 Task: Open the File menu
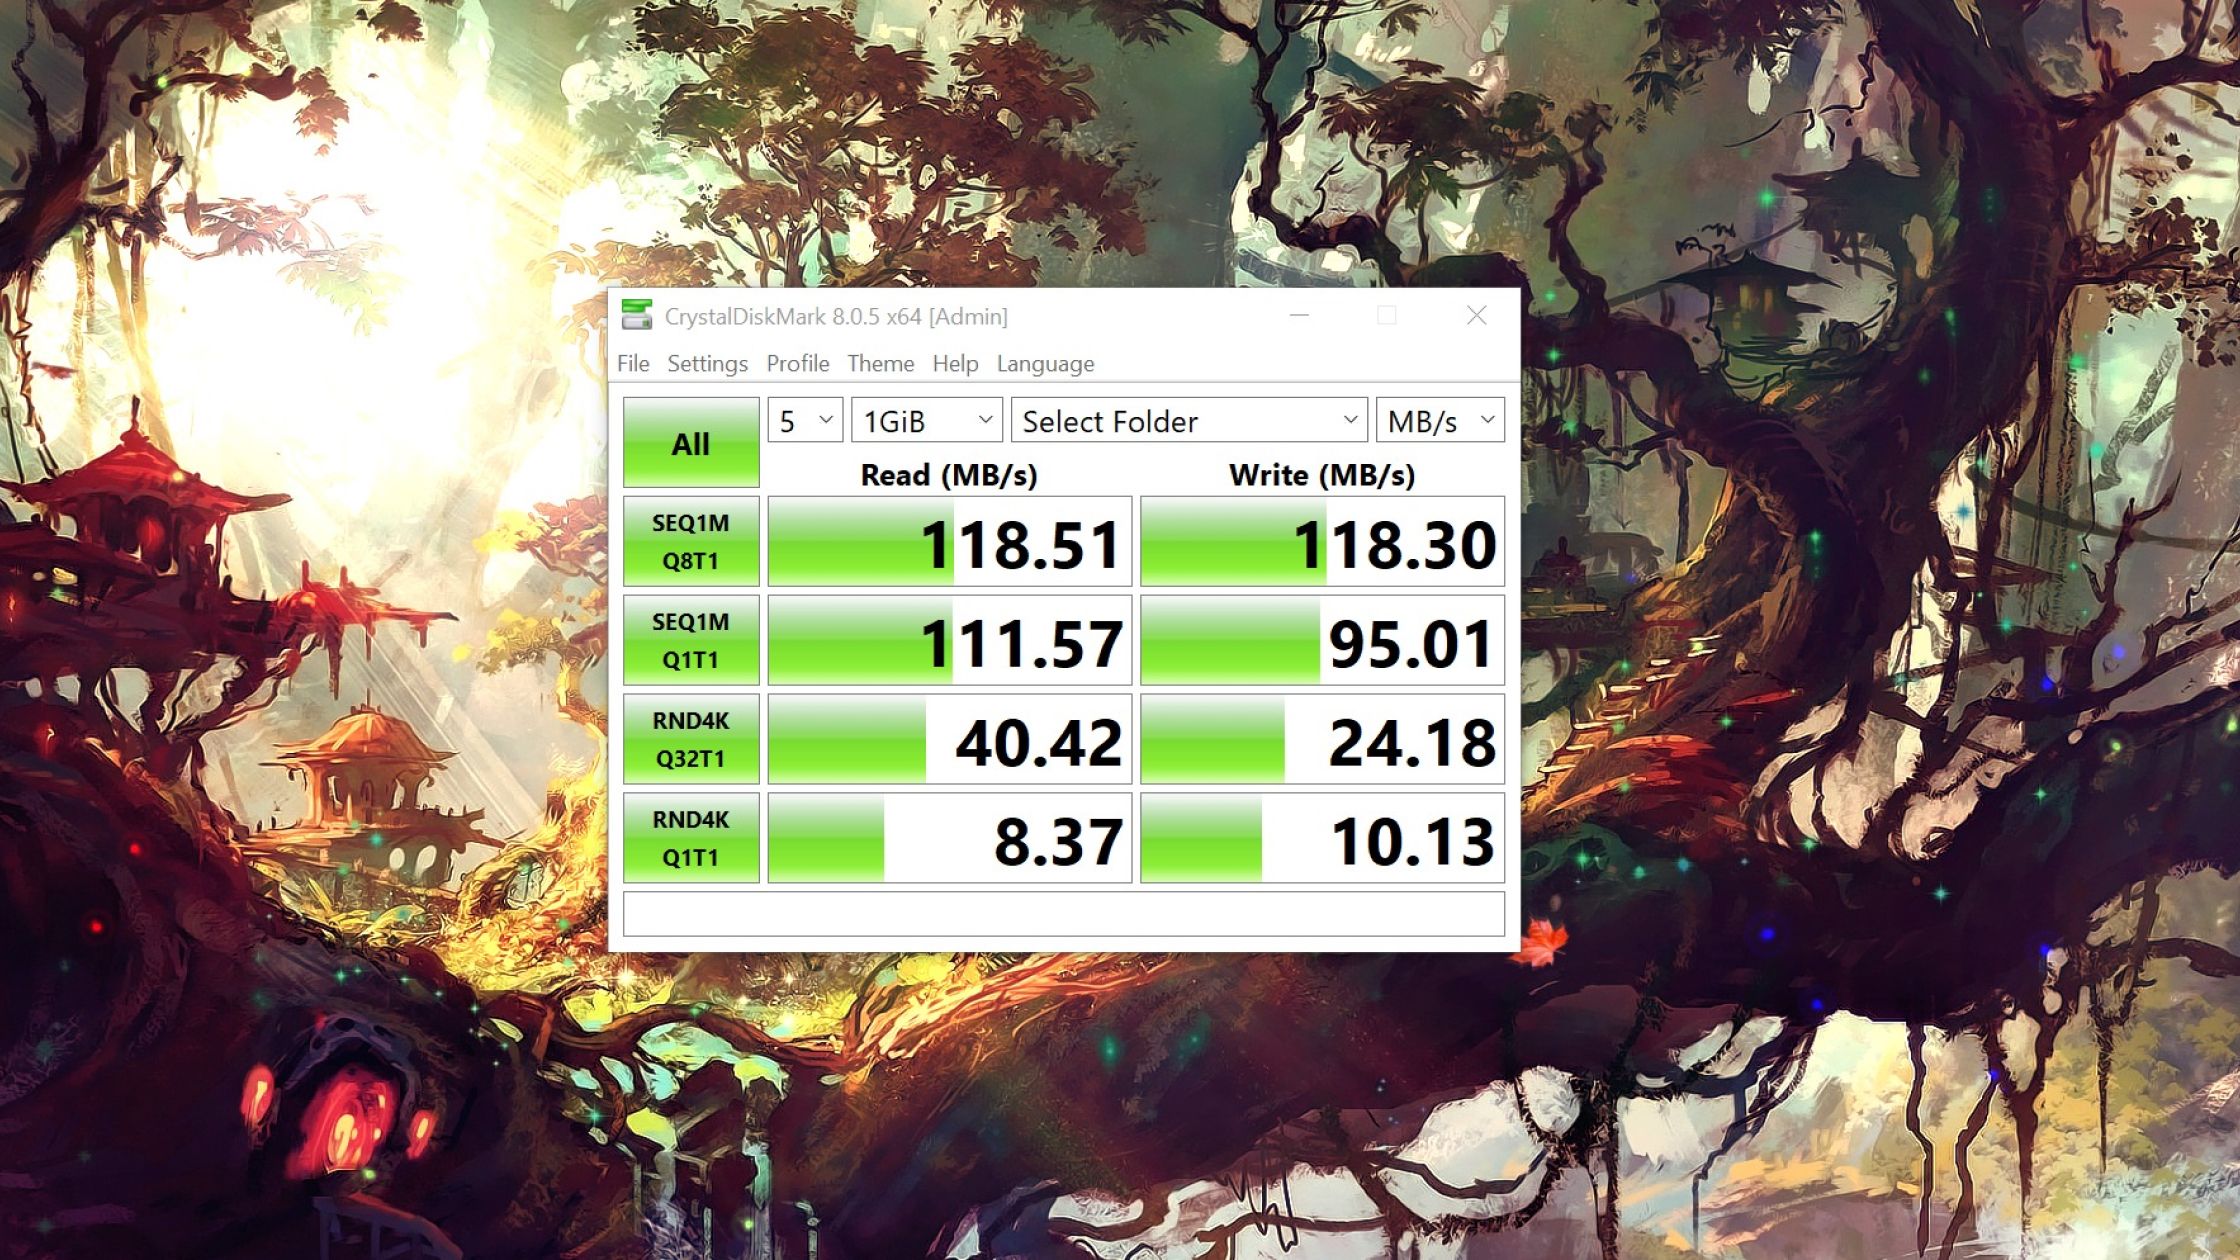pyautogui.click(x=633, y=363)
